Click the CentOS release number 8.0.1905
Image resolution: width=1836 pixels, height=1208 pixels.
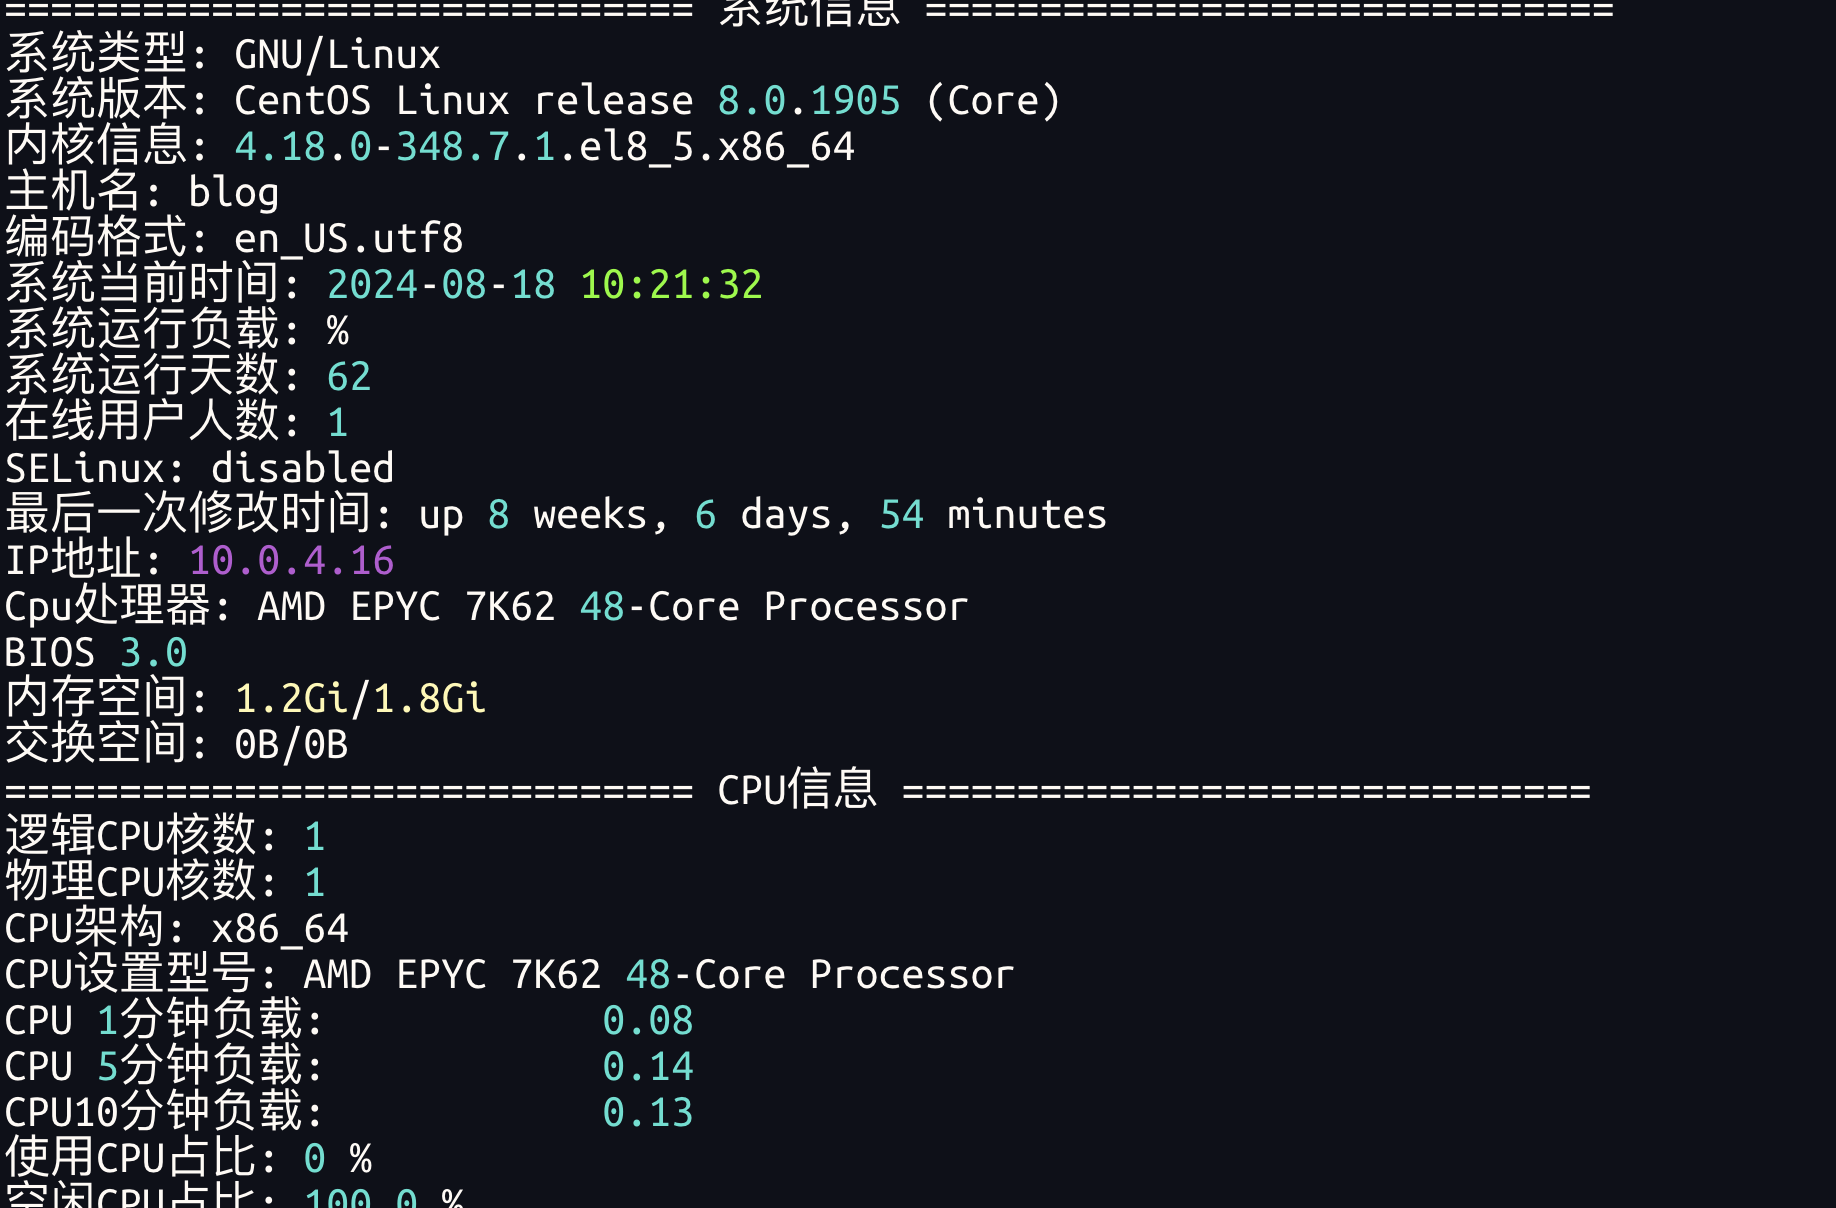(809, 101)
